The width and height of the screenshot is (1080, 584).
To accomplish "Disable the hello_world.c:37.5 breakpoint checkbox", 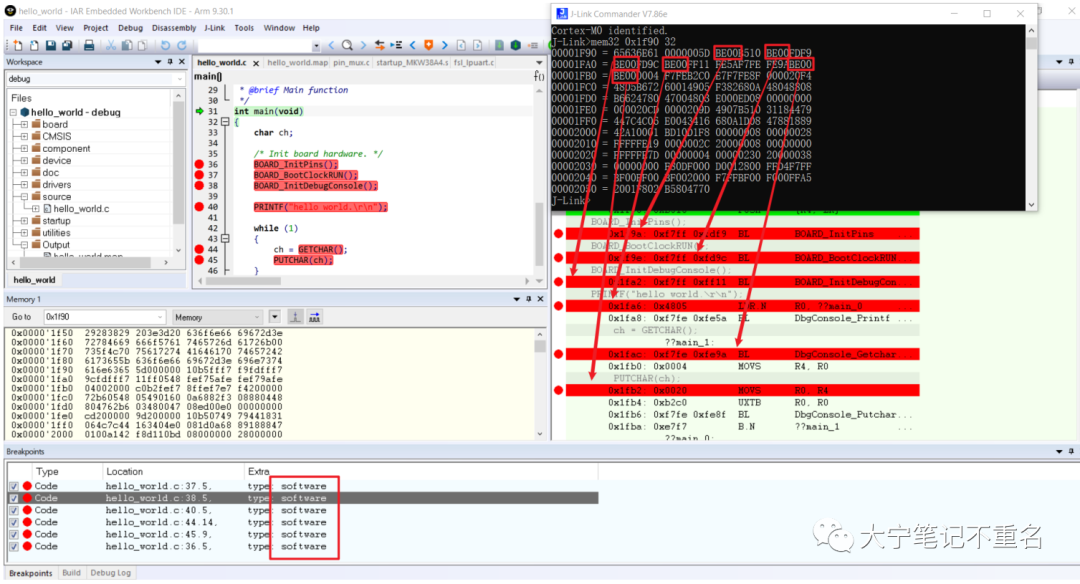I will (x=13, y=486).
